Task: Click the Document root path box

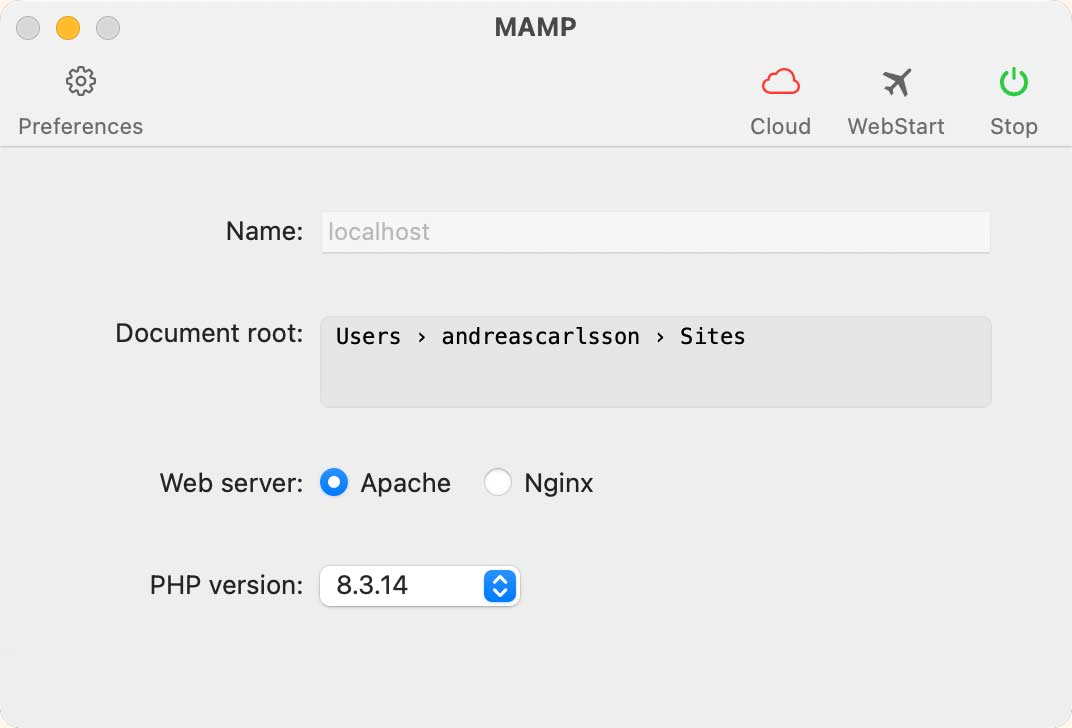Action: pos(656,362)
